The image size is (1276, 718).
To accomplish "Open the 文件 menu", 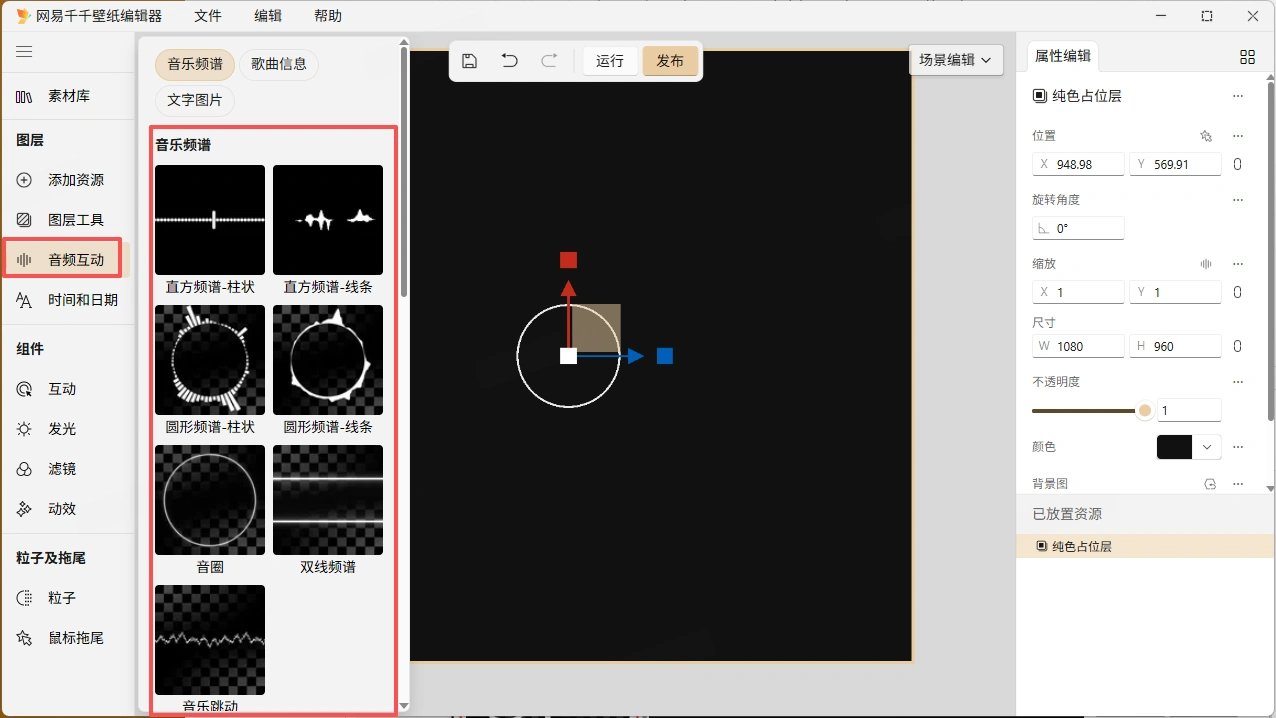I will (x=208, y=16).
